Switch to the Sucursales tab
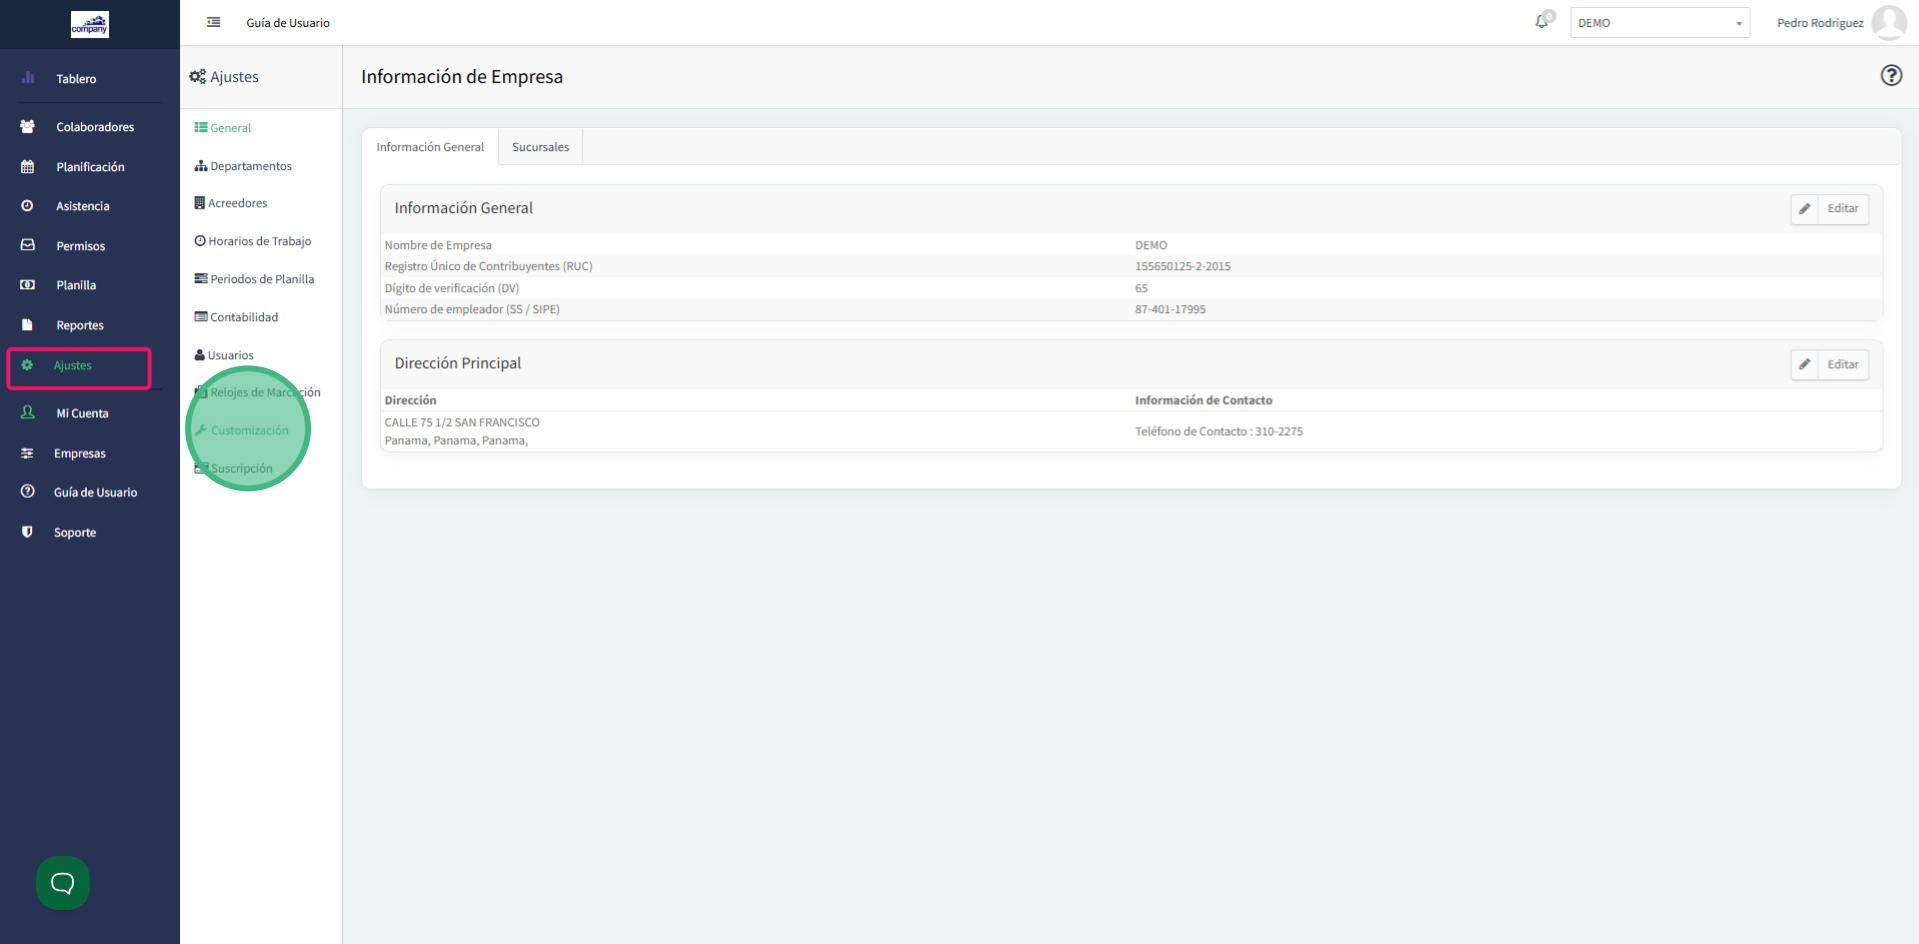The width and height of the screenshot is (1919, 944). [x=540, y=147]
